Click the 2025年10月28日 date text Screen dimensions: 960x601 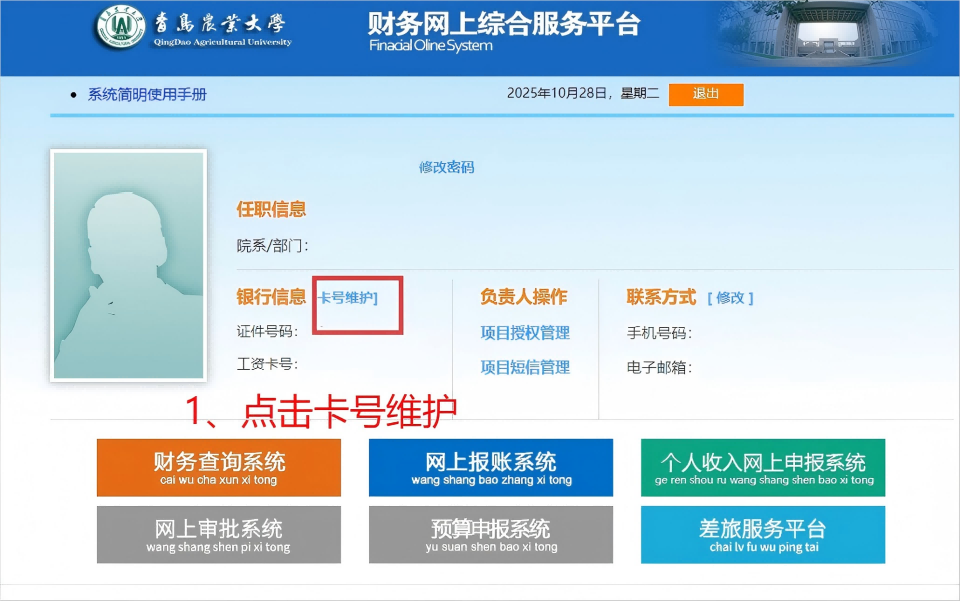(x=557, y=94)
